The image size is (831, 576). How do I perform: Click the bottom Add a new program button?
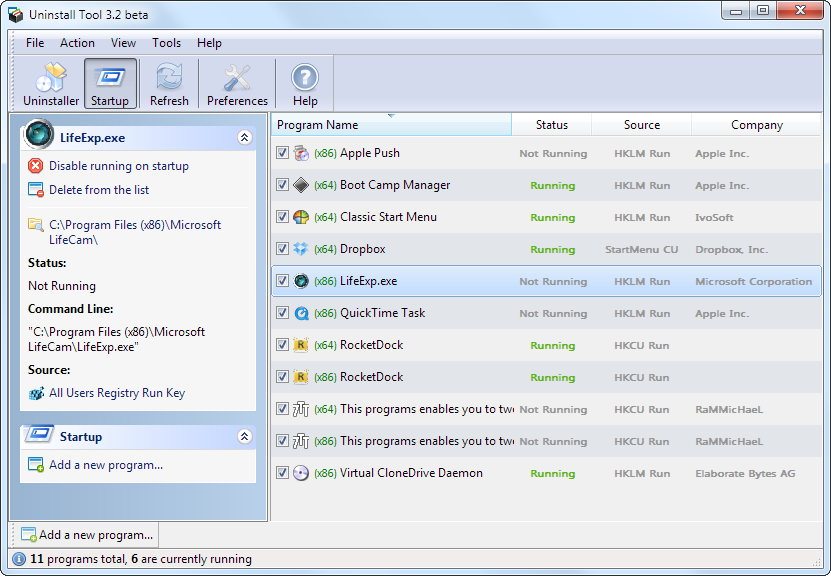tap(87, 535)
